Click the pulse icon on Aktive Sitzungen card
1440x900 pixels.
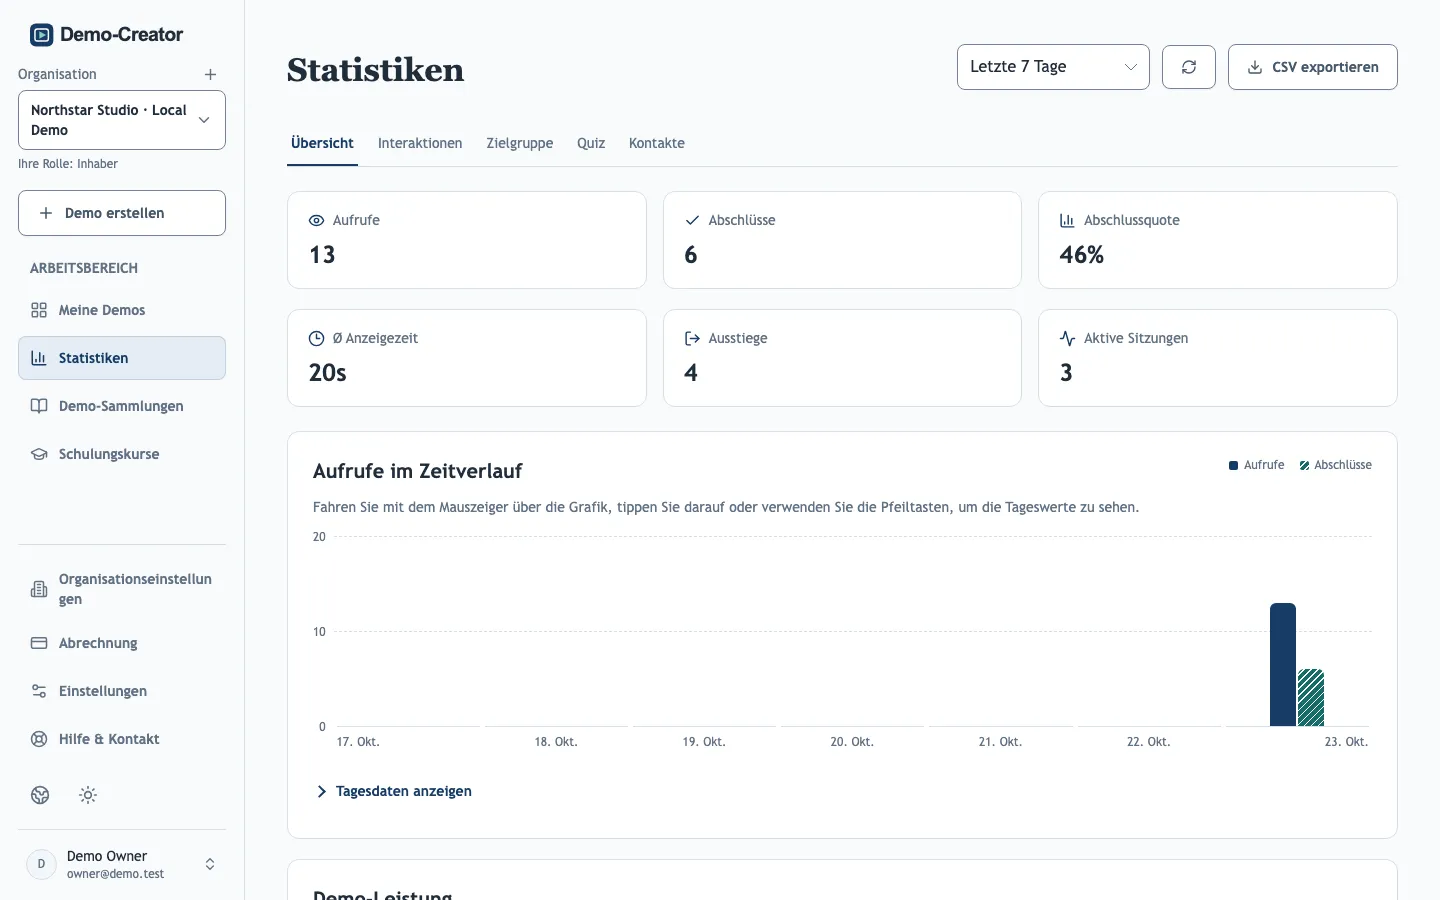1067,338
